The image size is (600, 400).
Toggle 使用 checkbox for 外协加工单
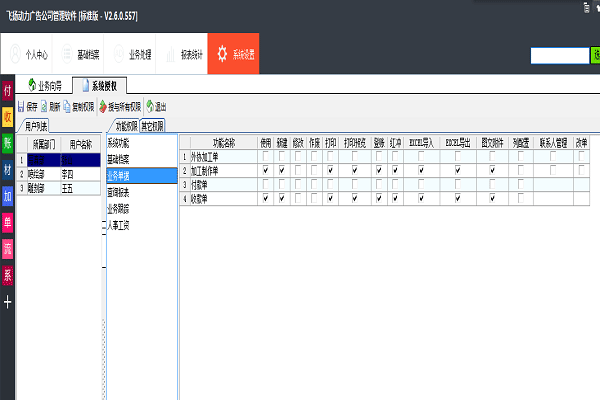pyautogui.click(x=265, y=157)
